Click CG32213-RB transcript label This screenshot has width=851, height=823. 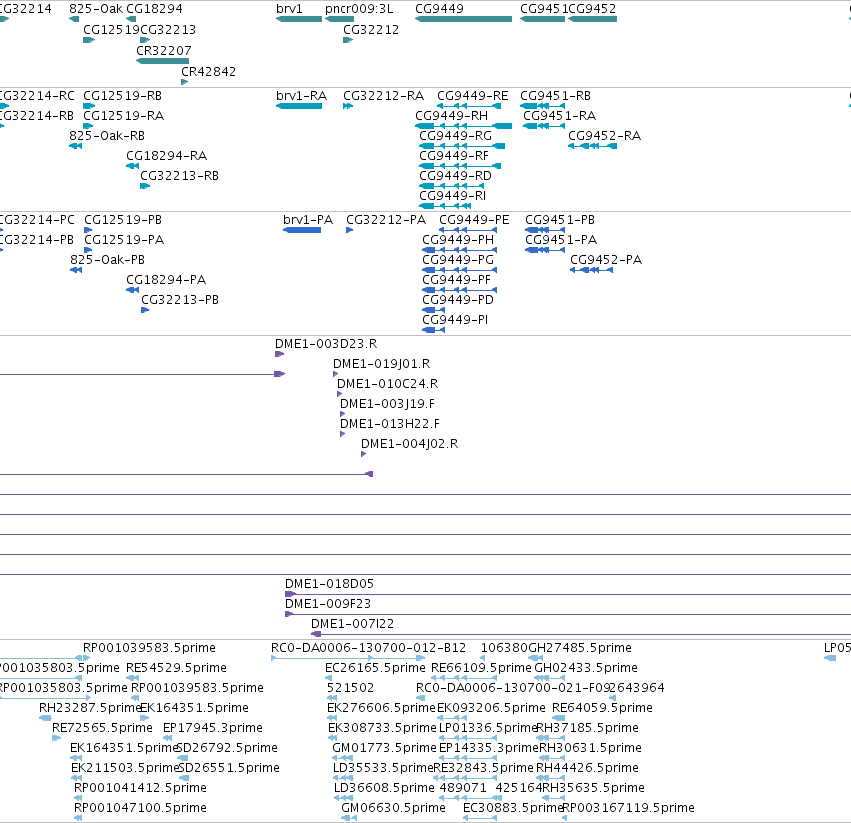coord(179,176)
